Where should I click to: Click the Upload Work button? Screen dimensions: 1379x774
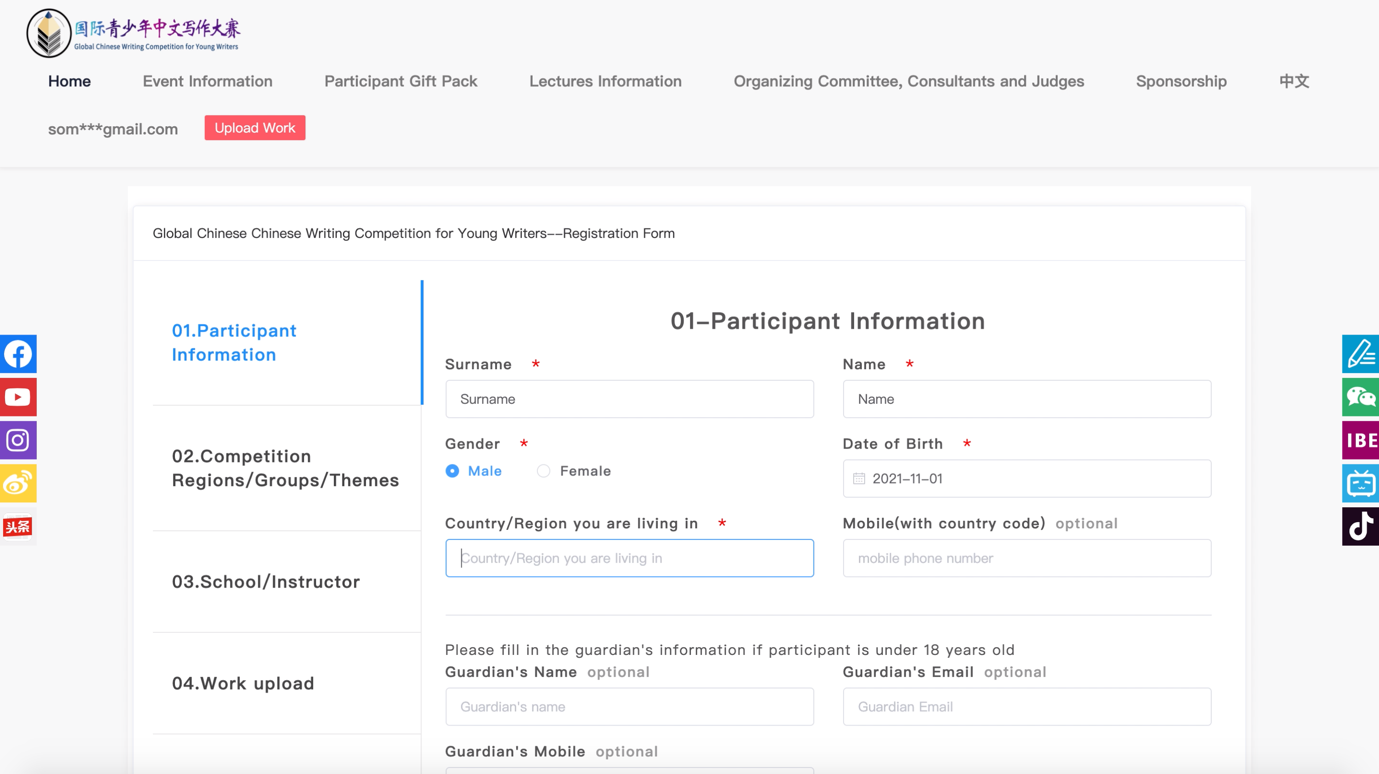pyautogui.click(x=255, y=128)
